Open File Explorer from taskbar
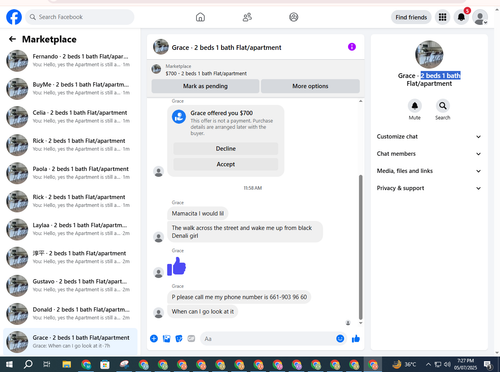The height and width of the screenshot is (372, 500). click(x=67, y=364)
